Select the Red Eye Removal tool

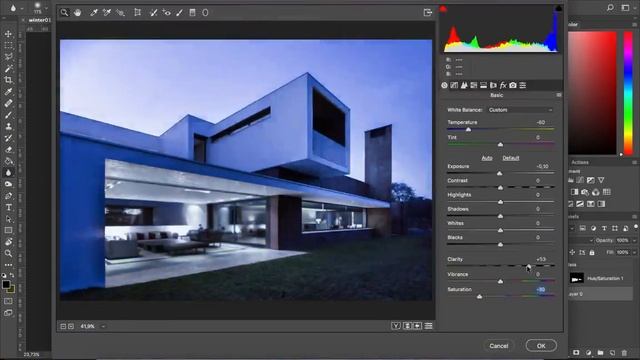click(x=167, y=13)
